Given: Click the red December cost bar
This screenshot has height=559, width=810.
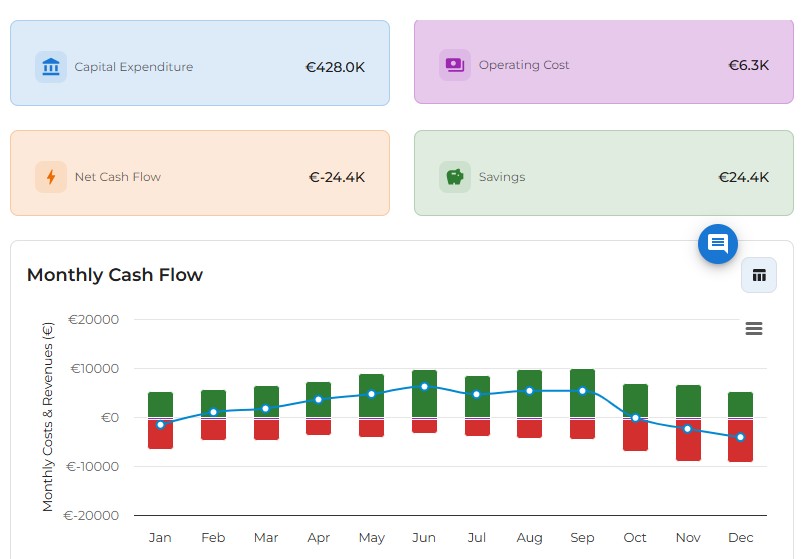Looking at the screenshot, I should (740, 448).
